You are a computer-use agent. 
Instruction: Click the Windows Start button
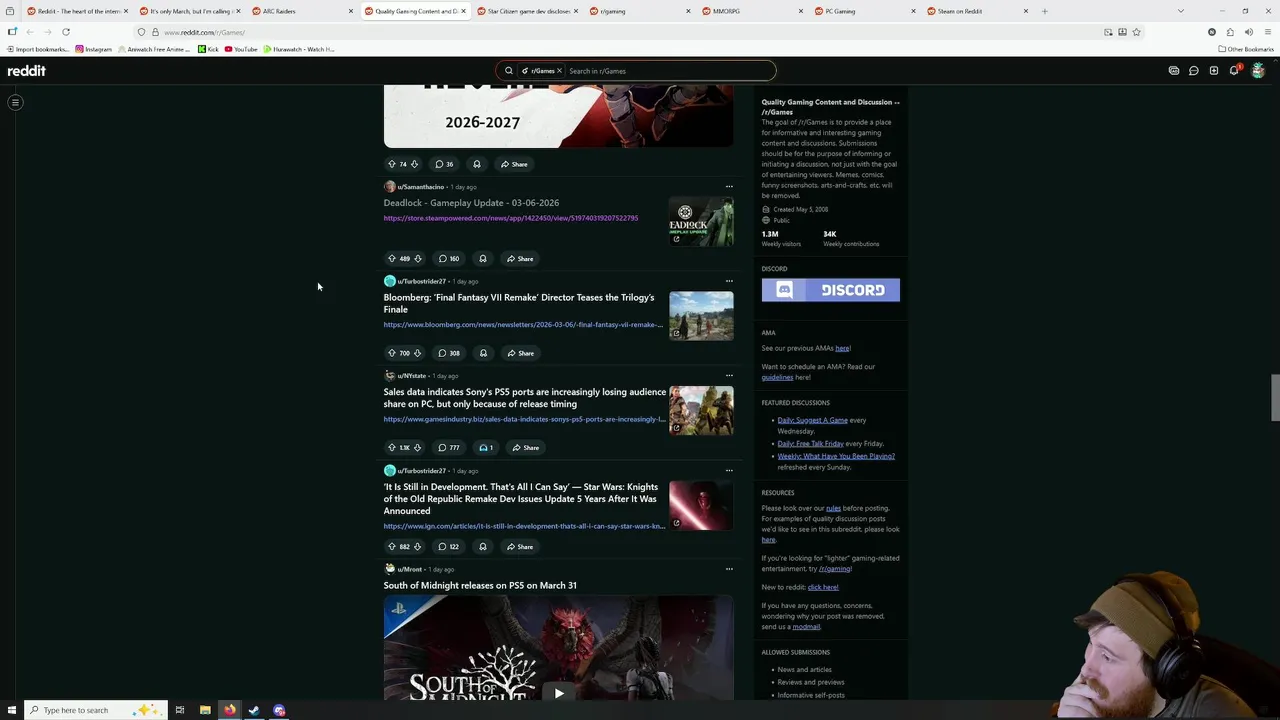pyautogui.click(x=10, y=710)
